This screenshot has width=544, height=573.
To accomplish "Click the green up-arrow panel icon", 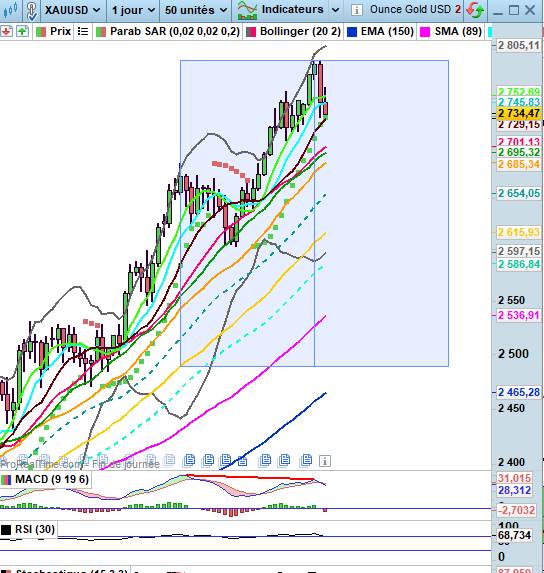I will tap(22, 31).
